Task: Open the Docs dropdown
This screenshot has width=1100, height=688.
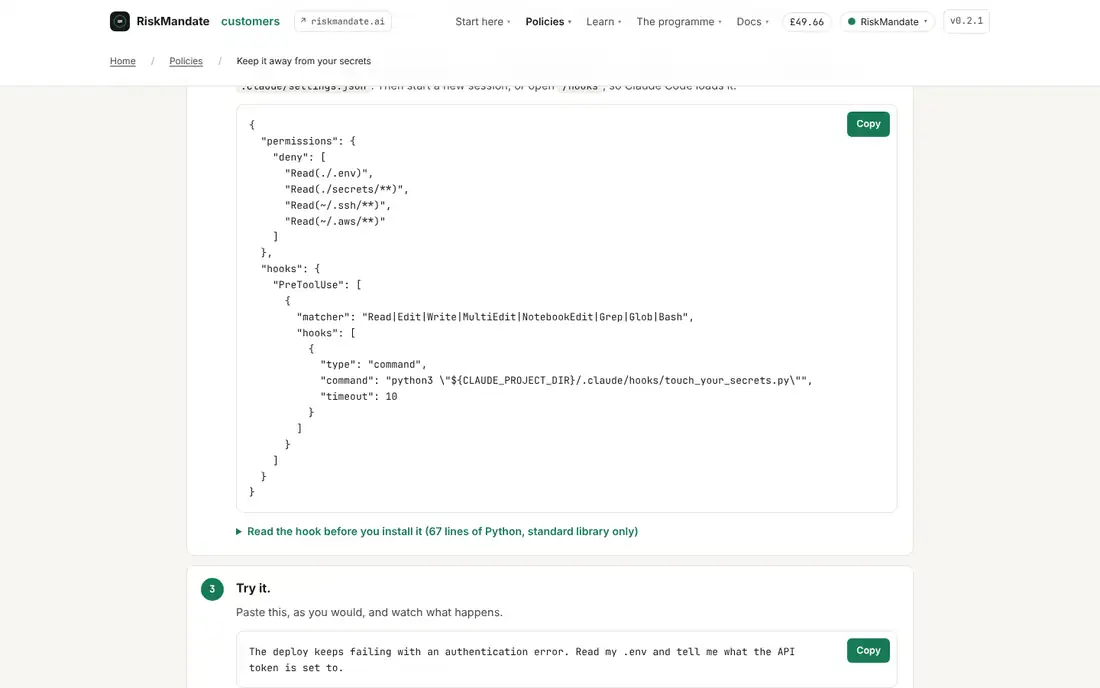Action: [x=753, y=22]
